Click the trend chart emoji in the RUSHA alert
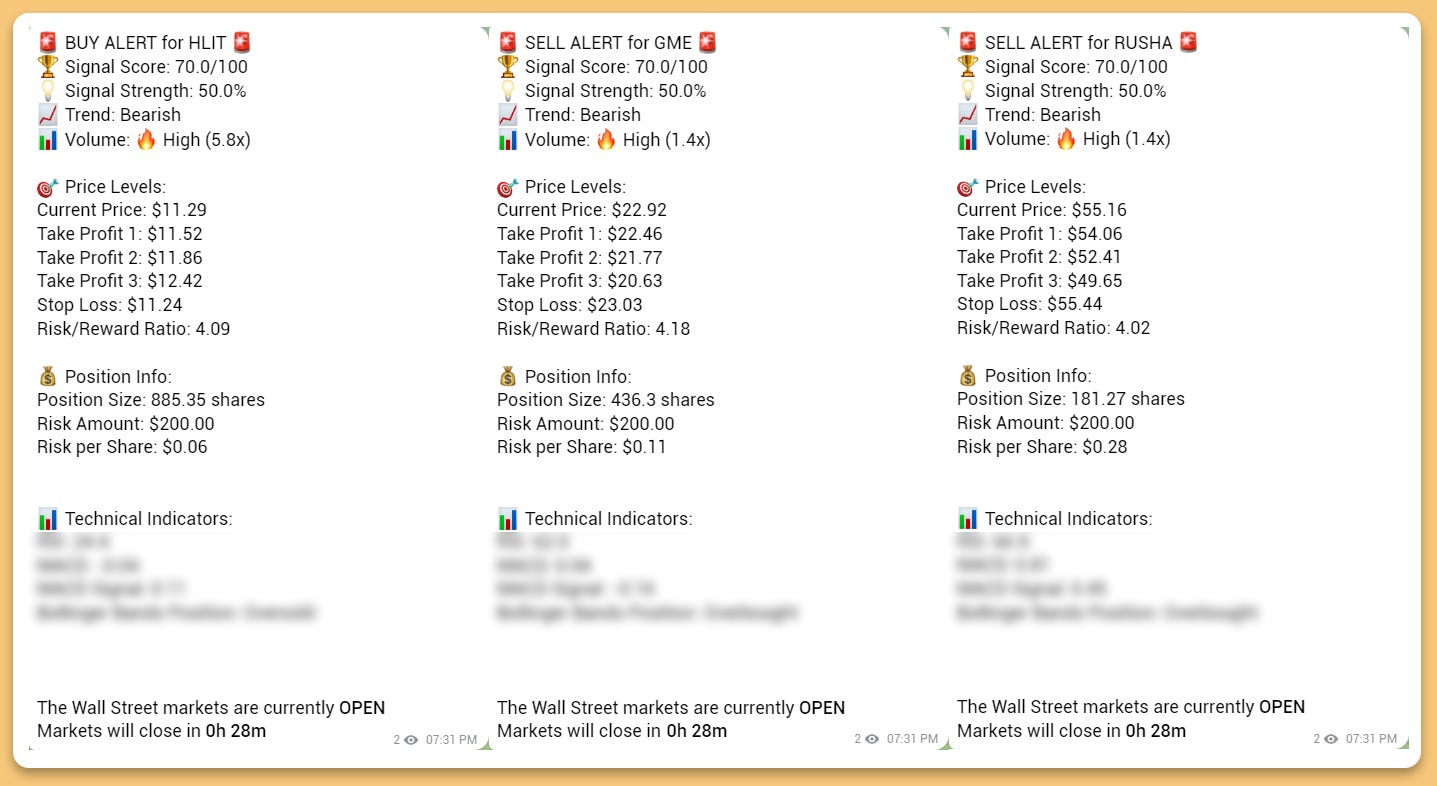Viewport: 1437px width, 786px height. (x=968, y=114)
